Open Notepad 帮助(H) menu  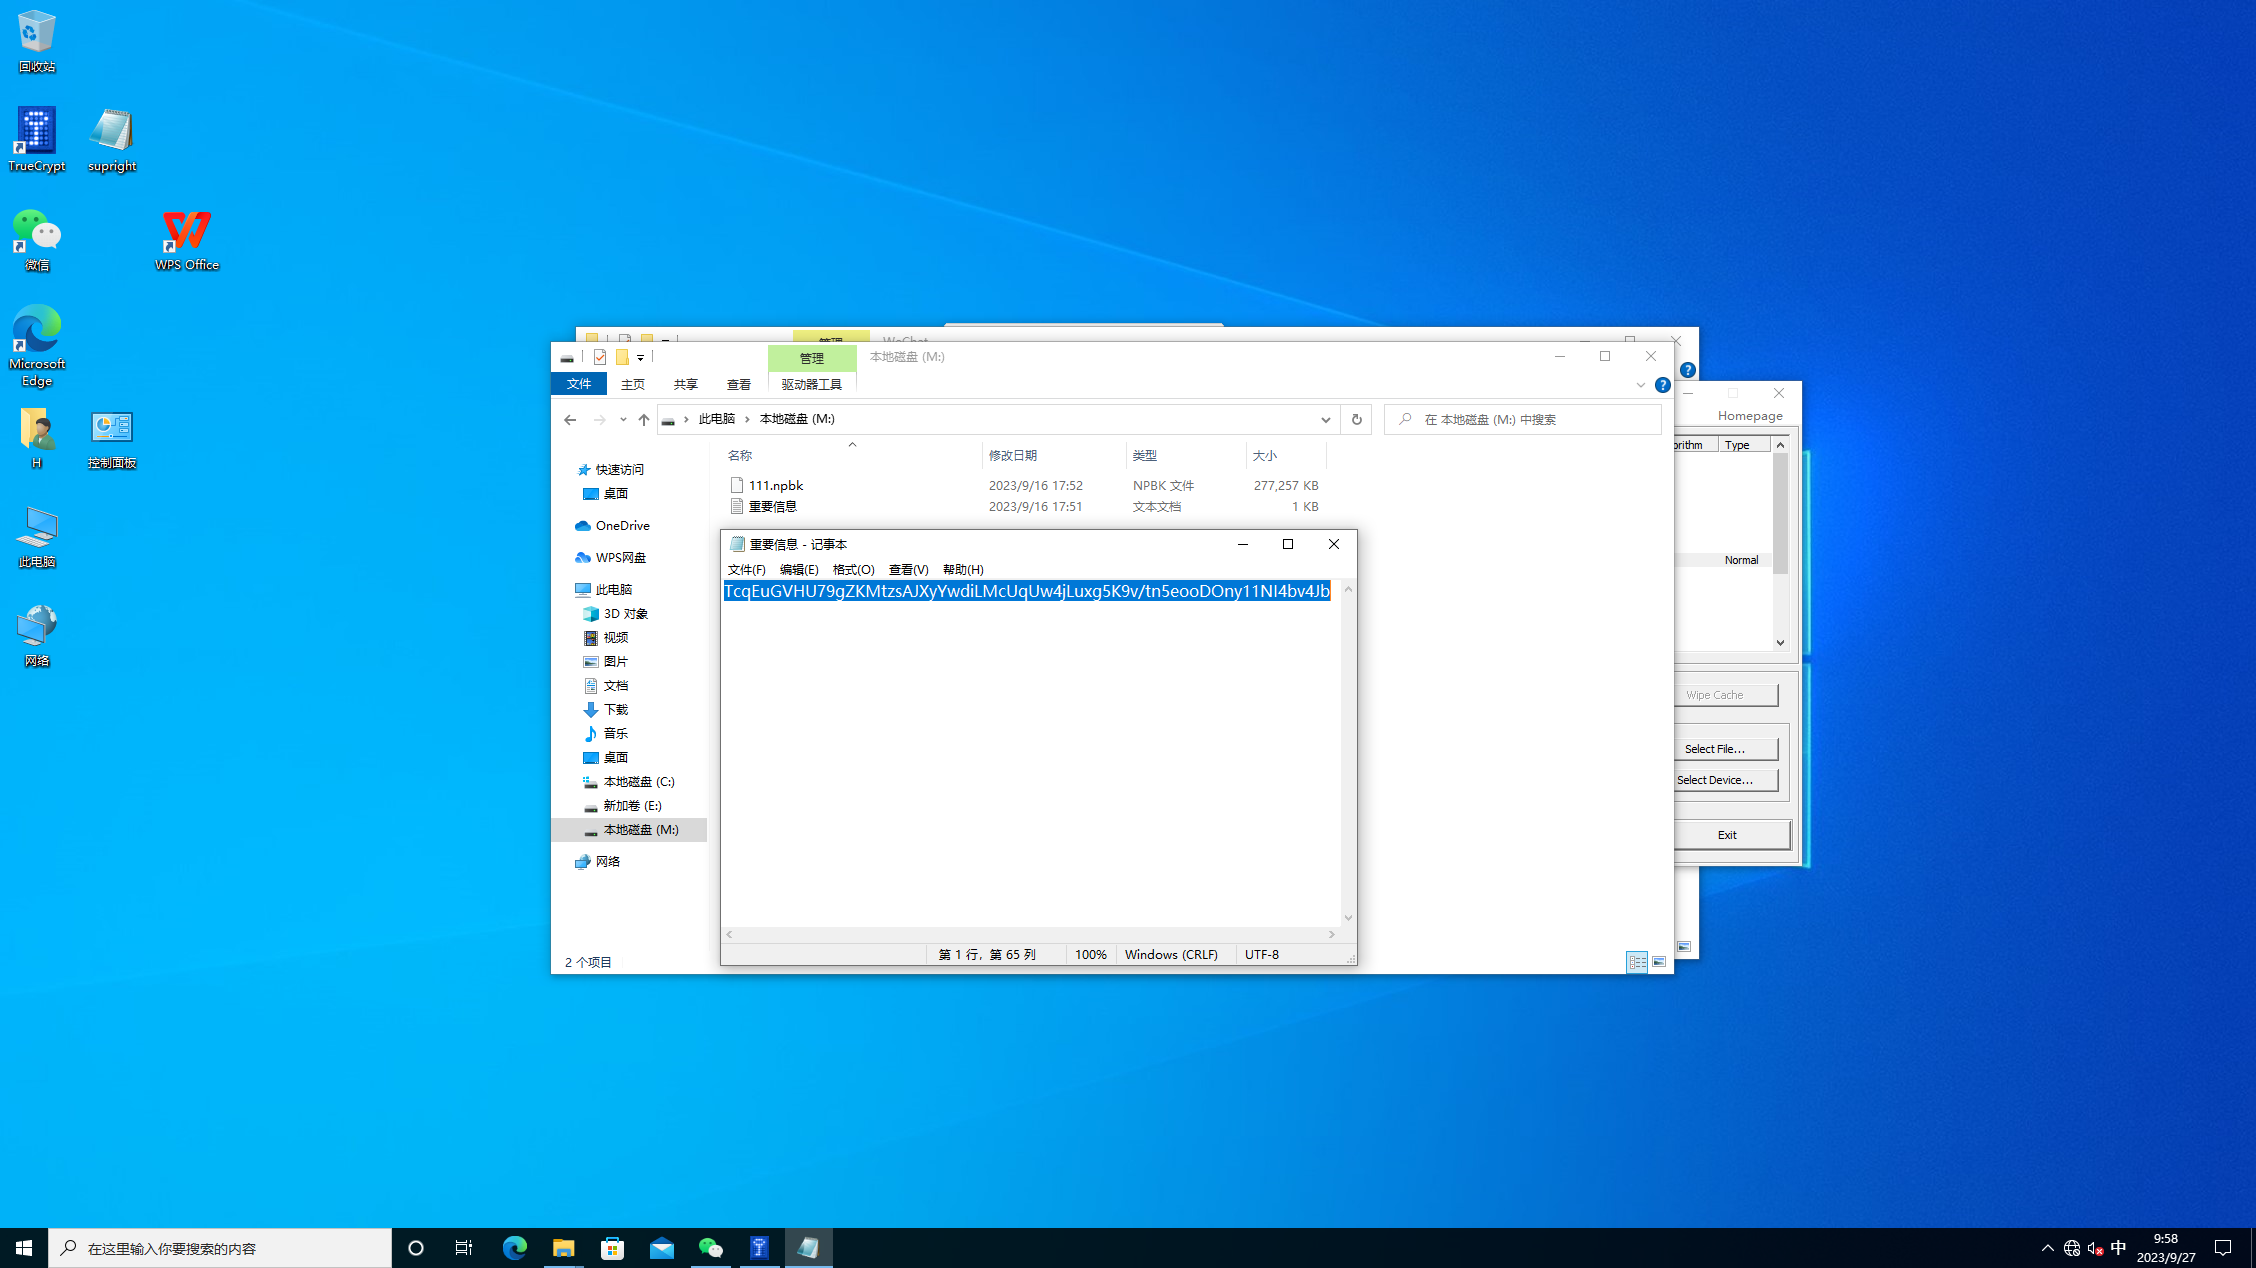(963, 570)
